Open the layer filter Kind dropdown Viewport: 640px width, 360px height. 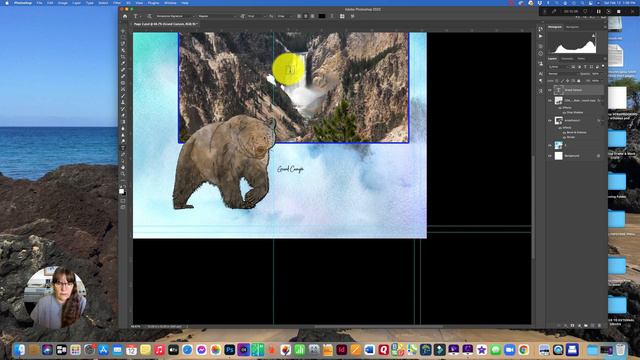point(558,67)
